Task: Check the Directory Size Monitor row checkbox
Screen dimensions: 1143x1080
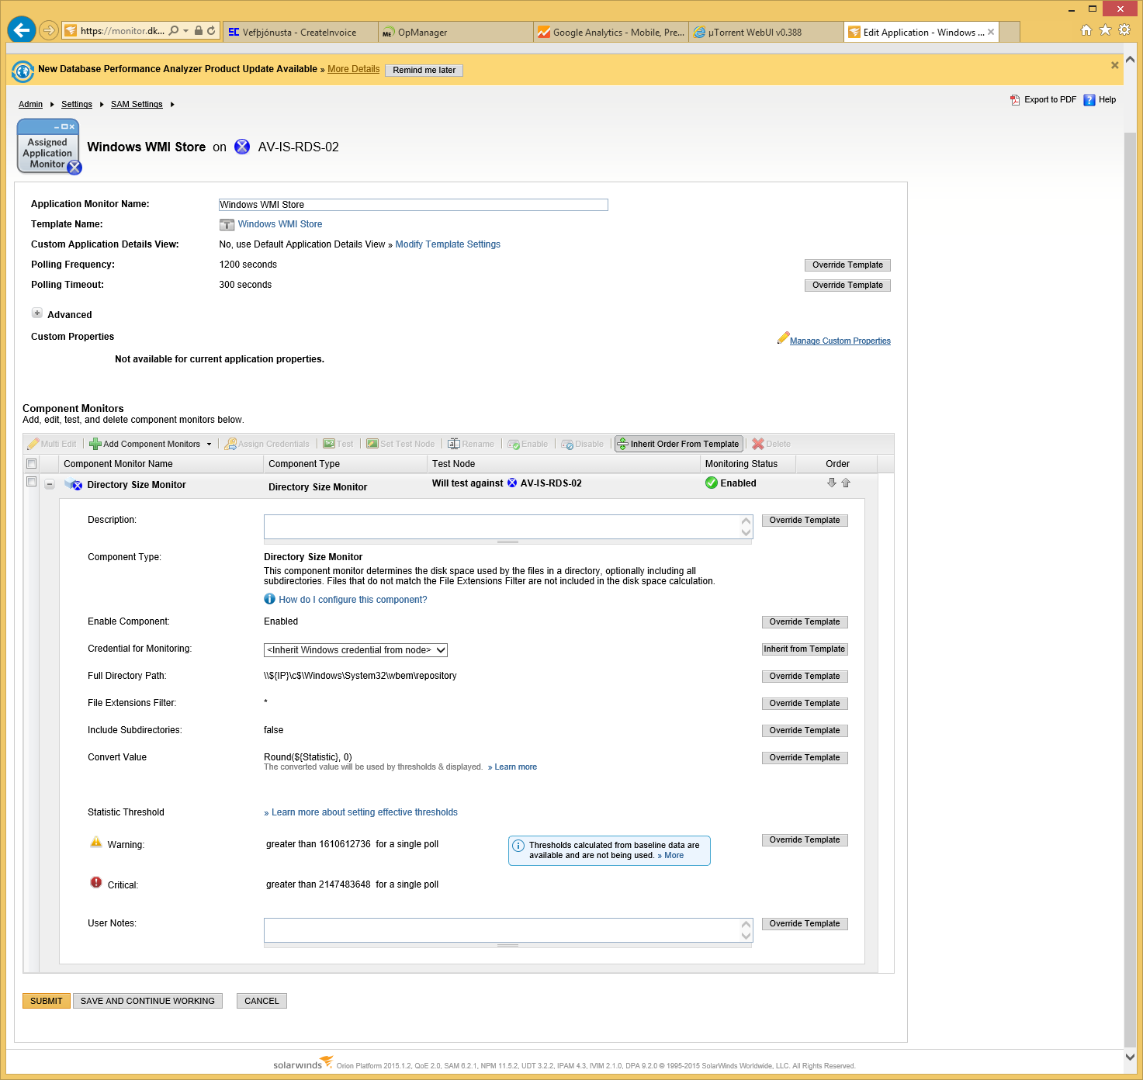Action: click(31, 482)
